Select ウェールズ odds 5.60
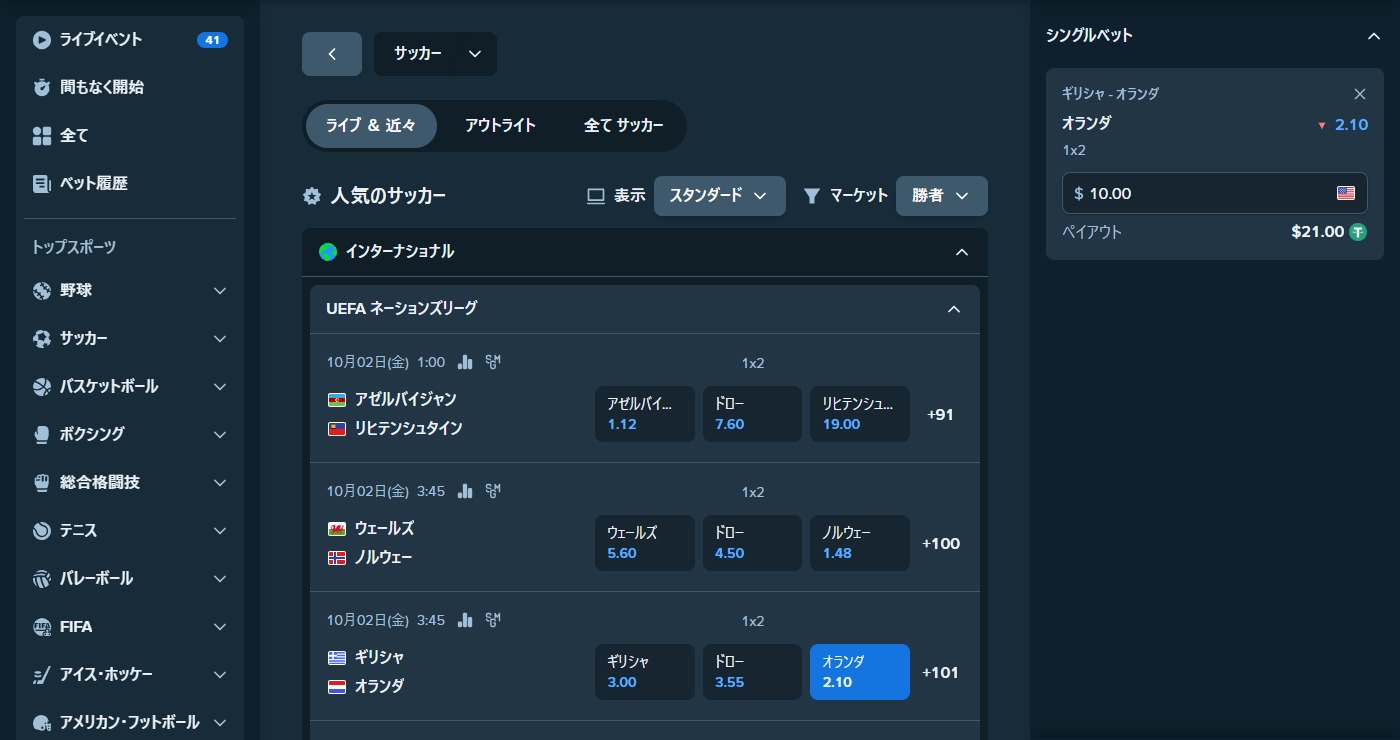Screen dimensions: 1400x740 pos(645,543)
